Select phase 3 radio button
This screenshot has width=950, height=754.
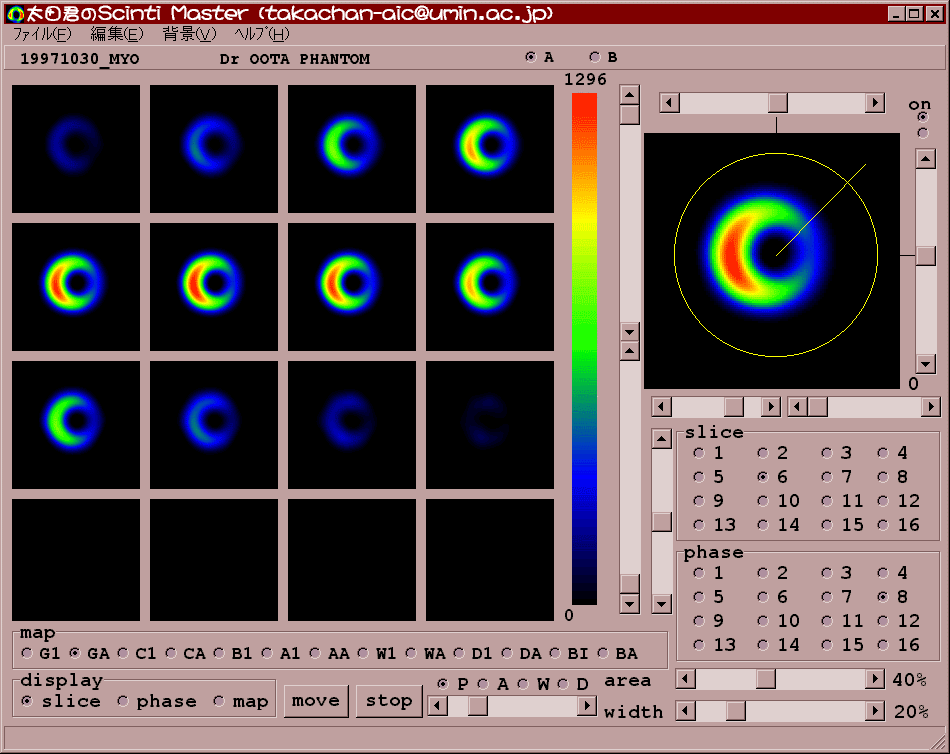(828, 573)
